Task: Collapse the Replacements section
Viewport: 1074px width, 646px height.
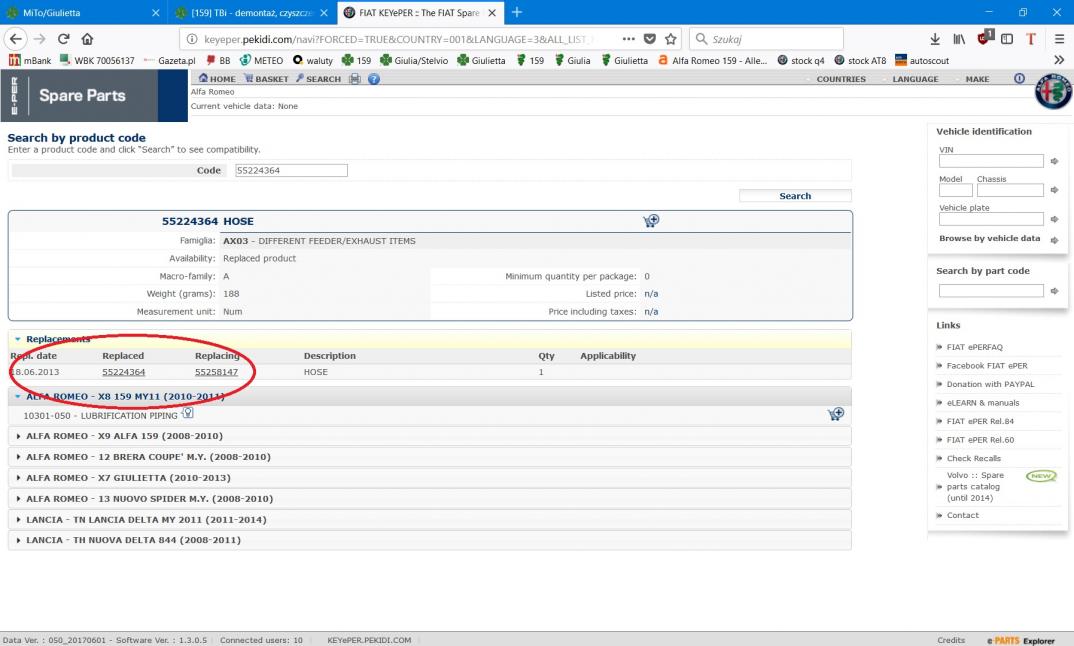Action: tap(18, 339)
